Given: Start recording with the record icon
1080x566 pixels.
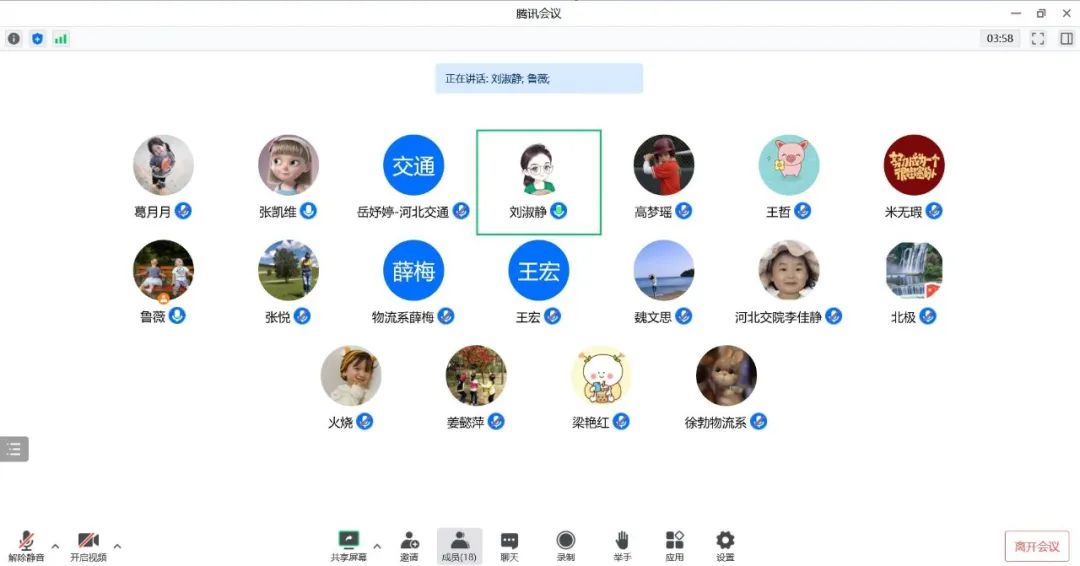Looking at the screenshot, I should point(565,546).
